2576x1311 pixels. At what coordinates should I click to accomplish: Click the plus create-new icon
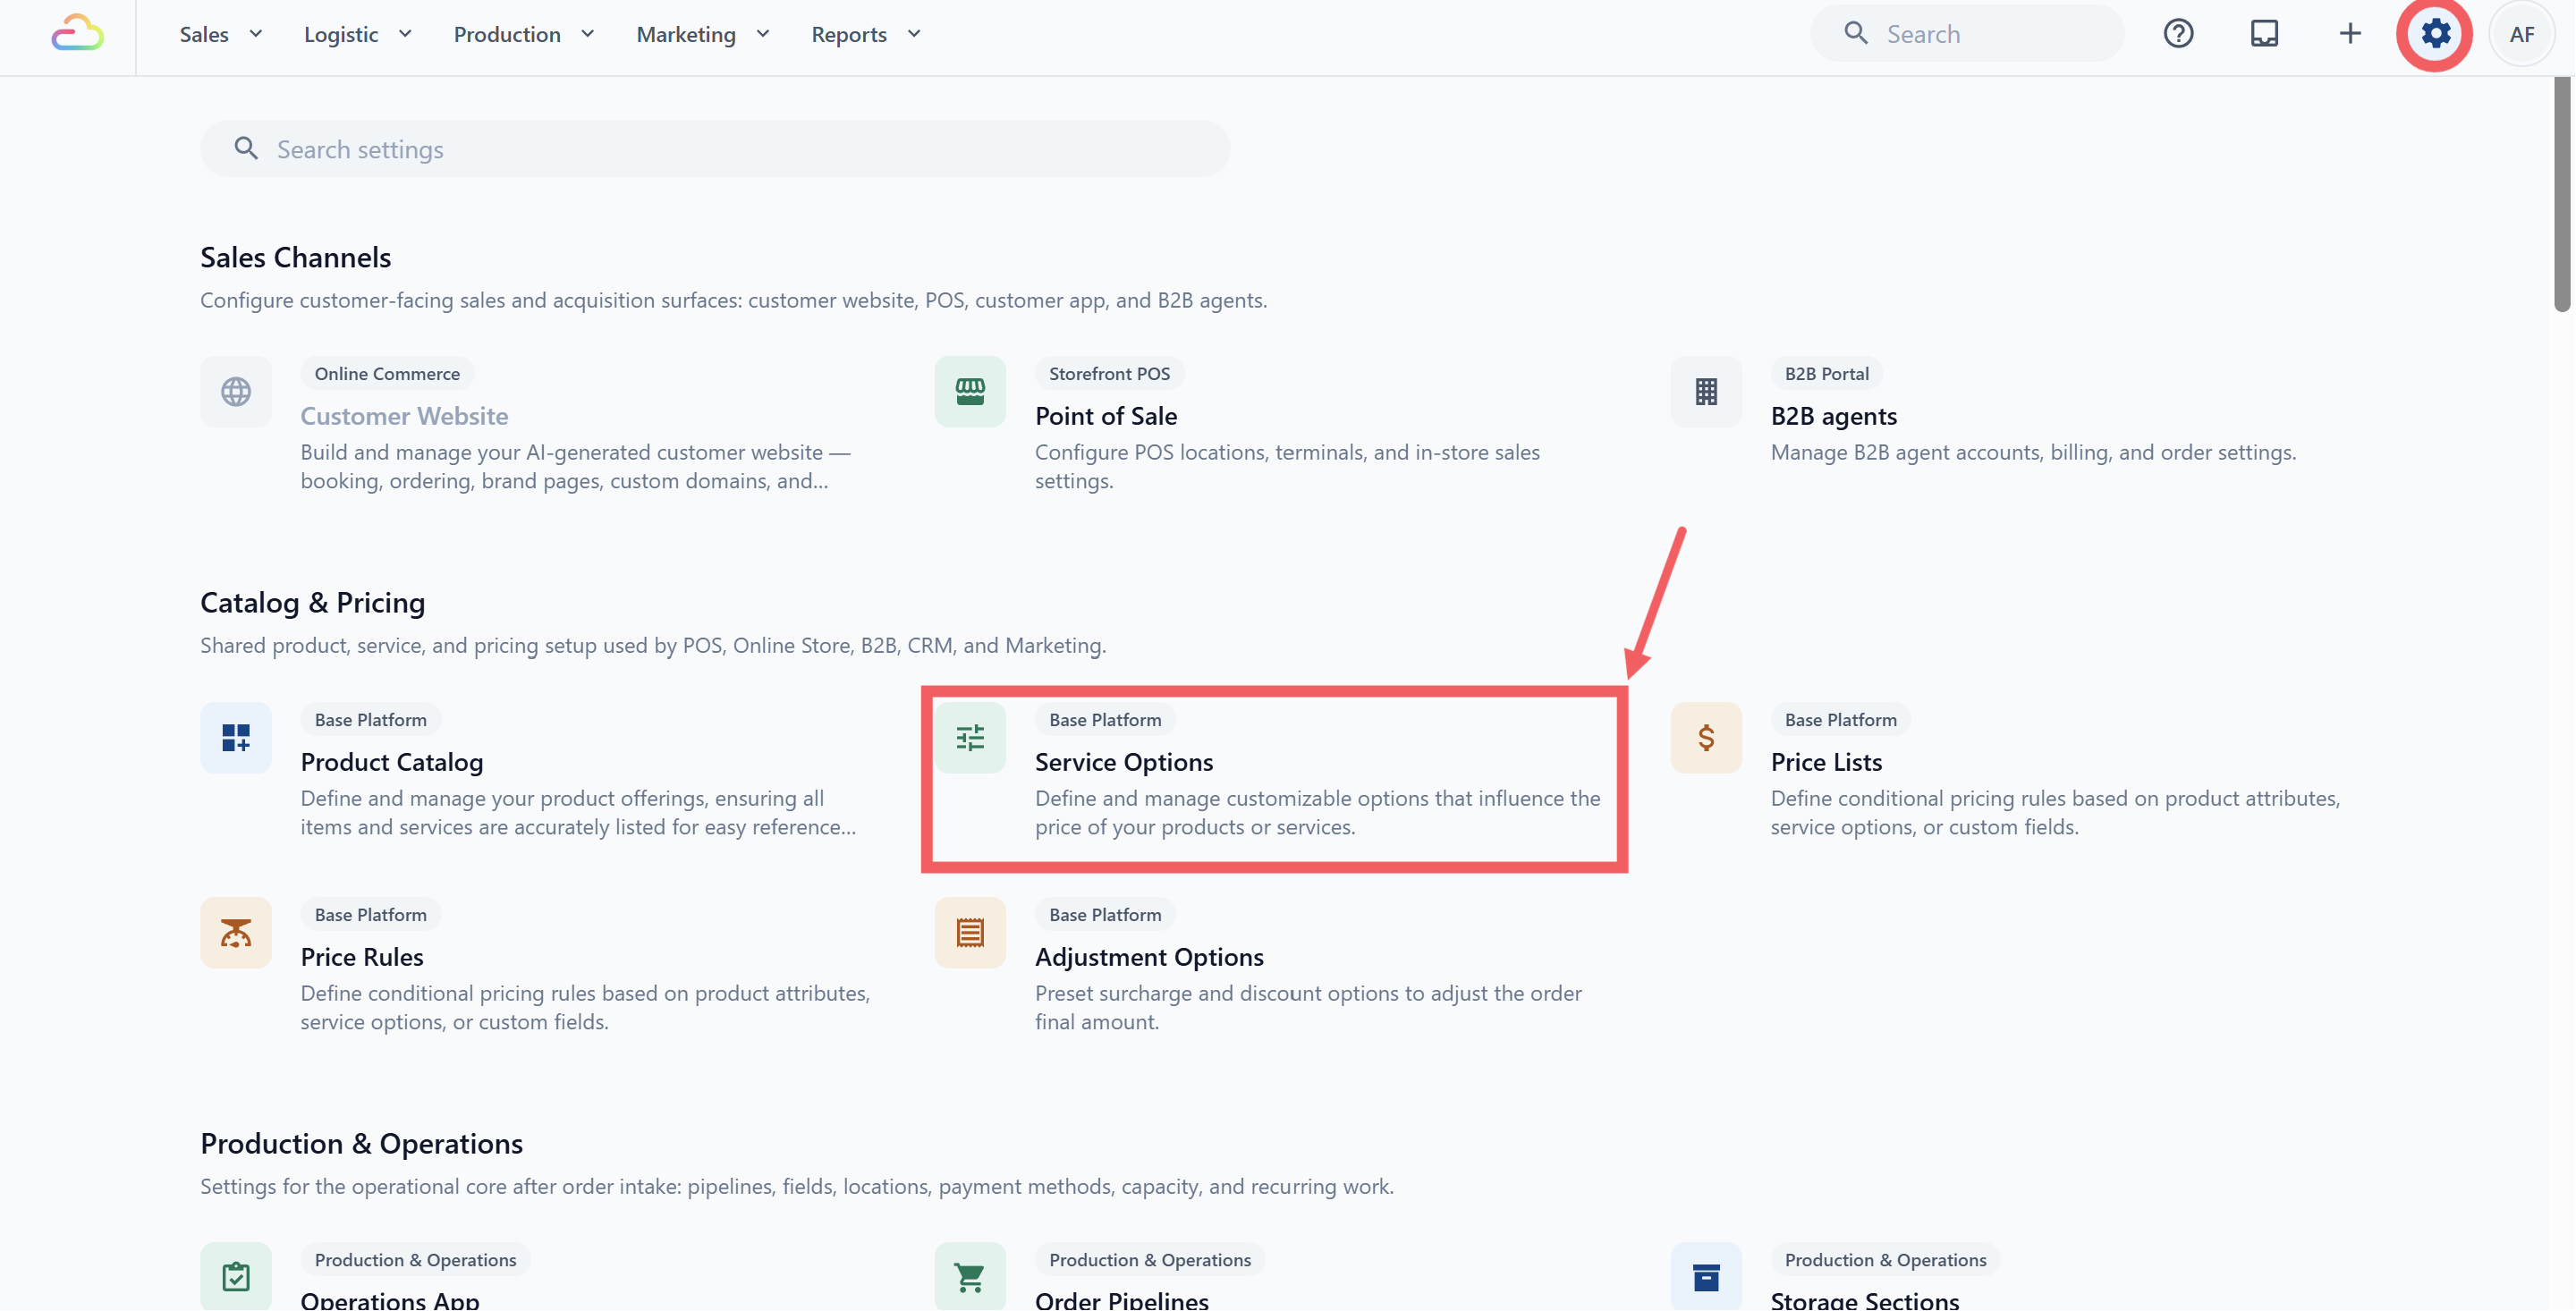pyautogui.click(x=2350, y=34)
